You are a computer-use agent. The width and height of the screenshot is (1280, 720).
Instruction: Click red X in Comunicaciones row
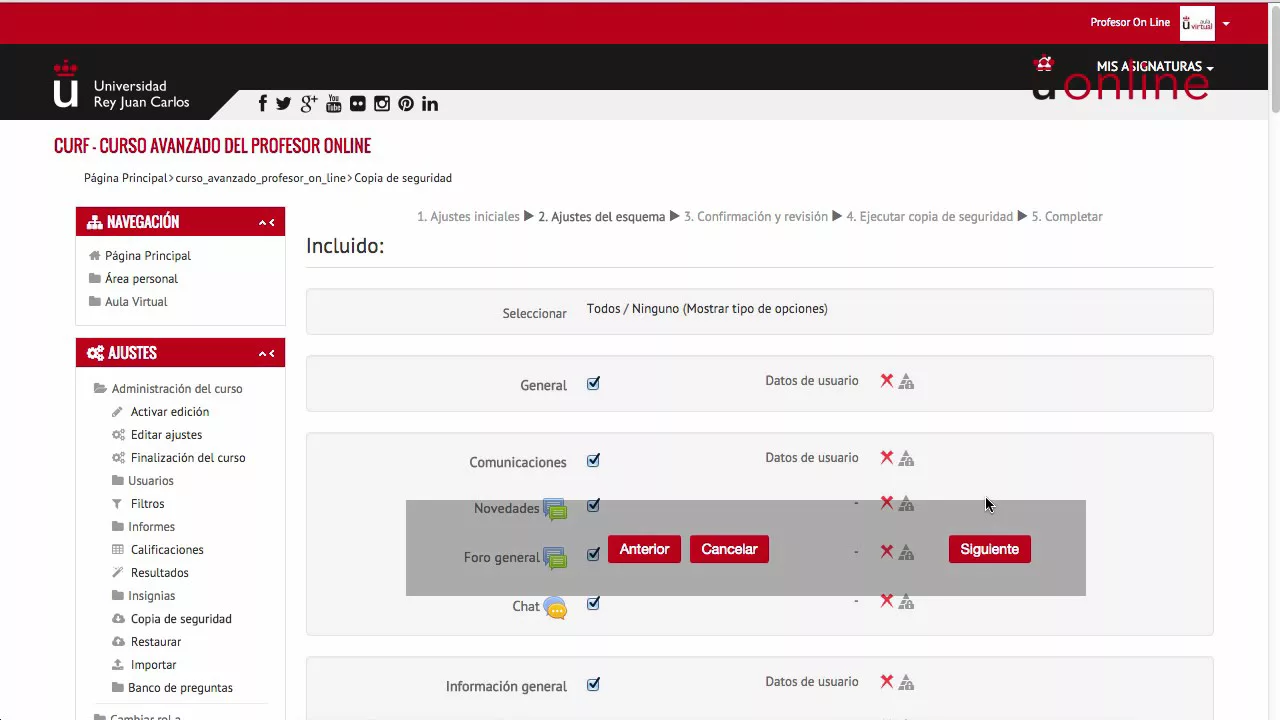pos(886,458)
